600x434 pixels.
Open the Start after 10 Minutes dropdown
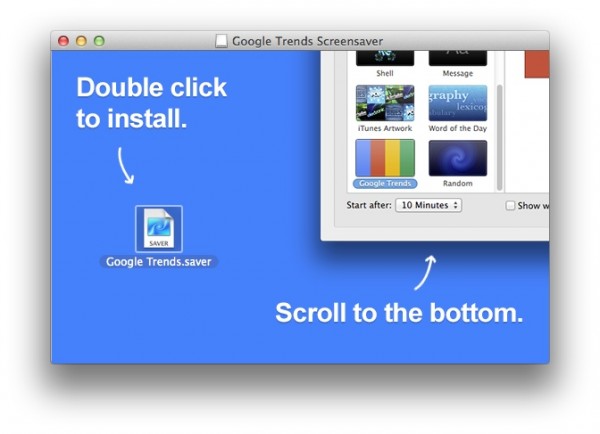tap(429, 205)
